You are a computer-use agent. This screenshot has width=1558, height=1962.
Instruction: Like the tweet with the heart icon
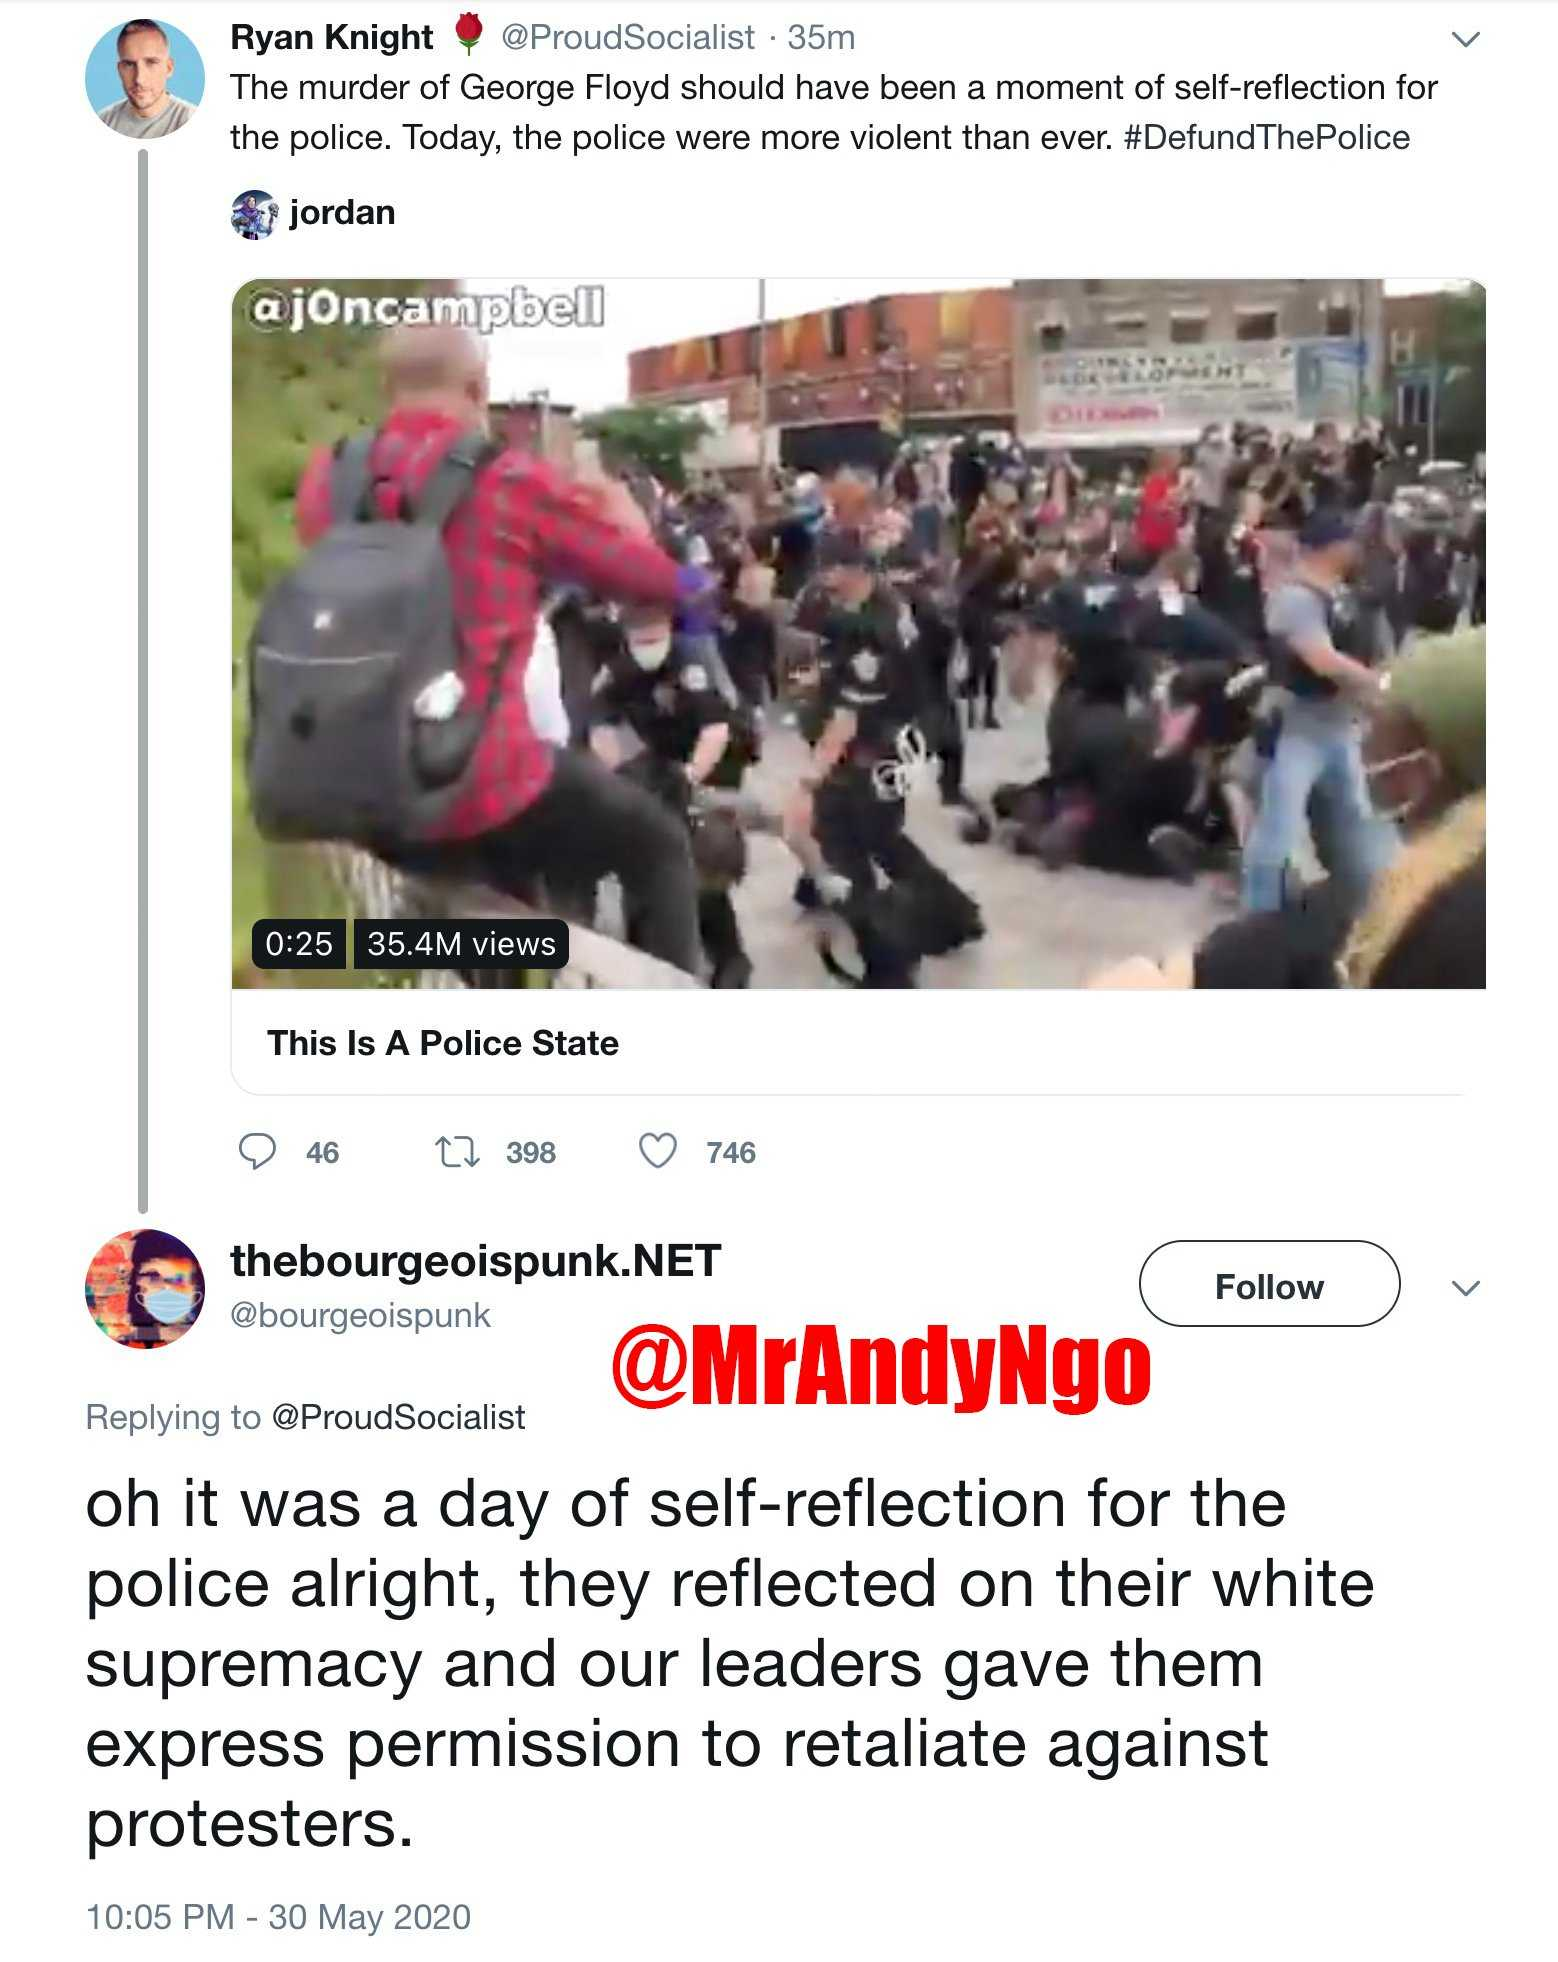pos(658,1151)
